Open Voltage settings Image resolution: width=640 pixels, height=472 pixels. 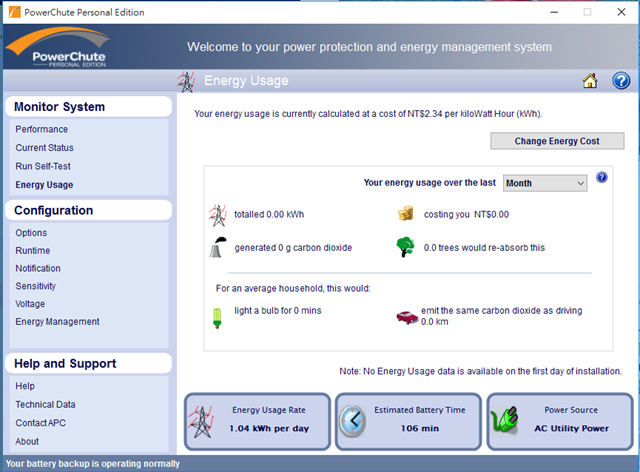pos(30,304)
